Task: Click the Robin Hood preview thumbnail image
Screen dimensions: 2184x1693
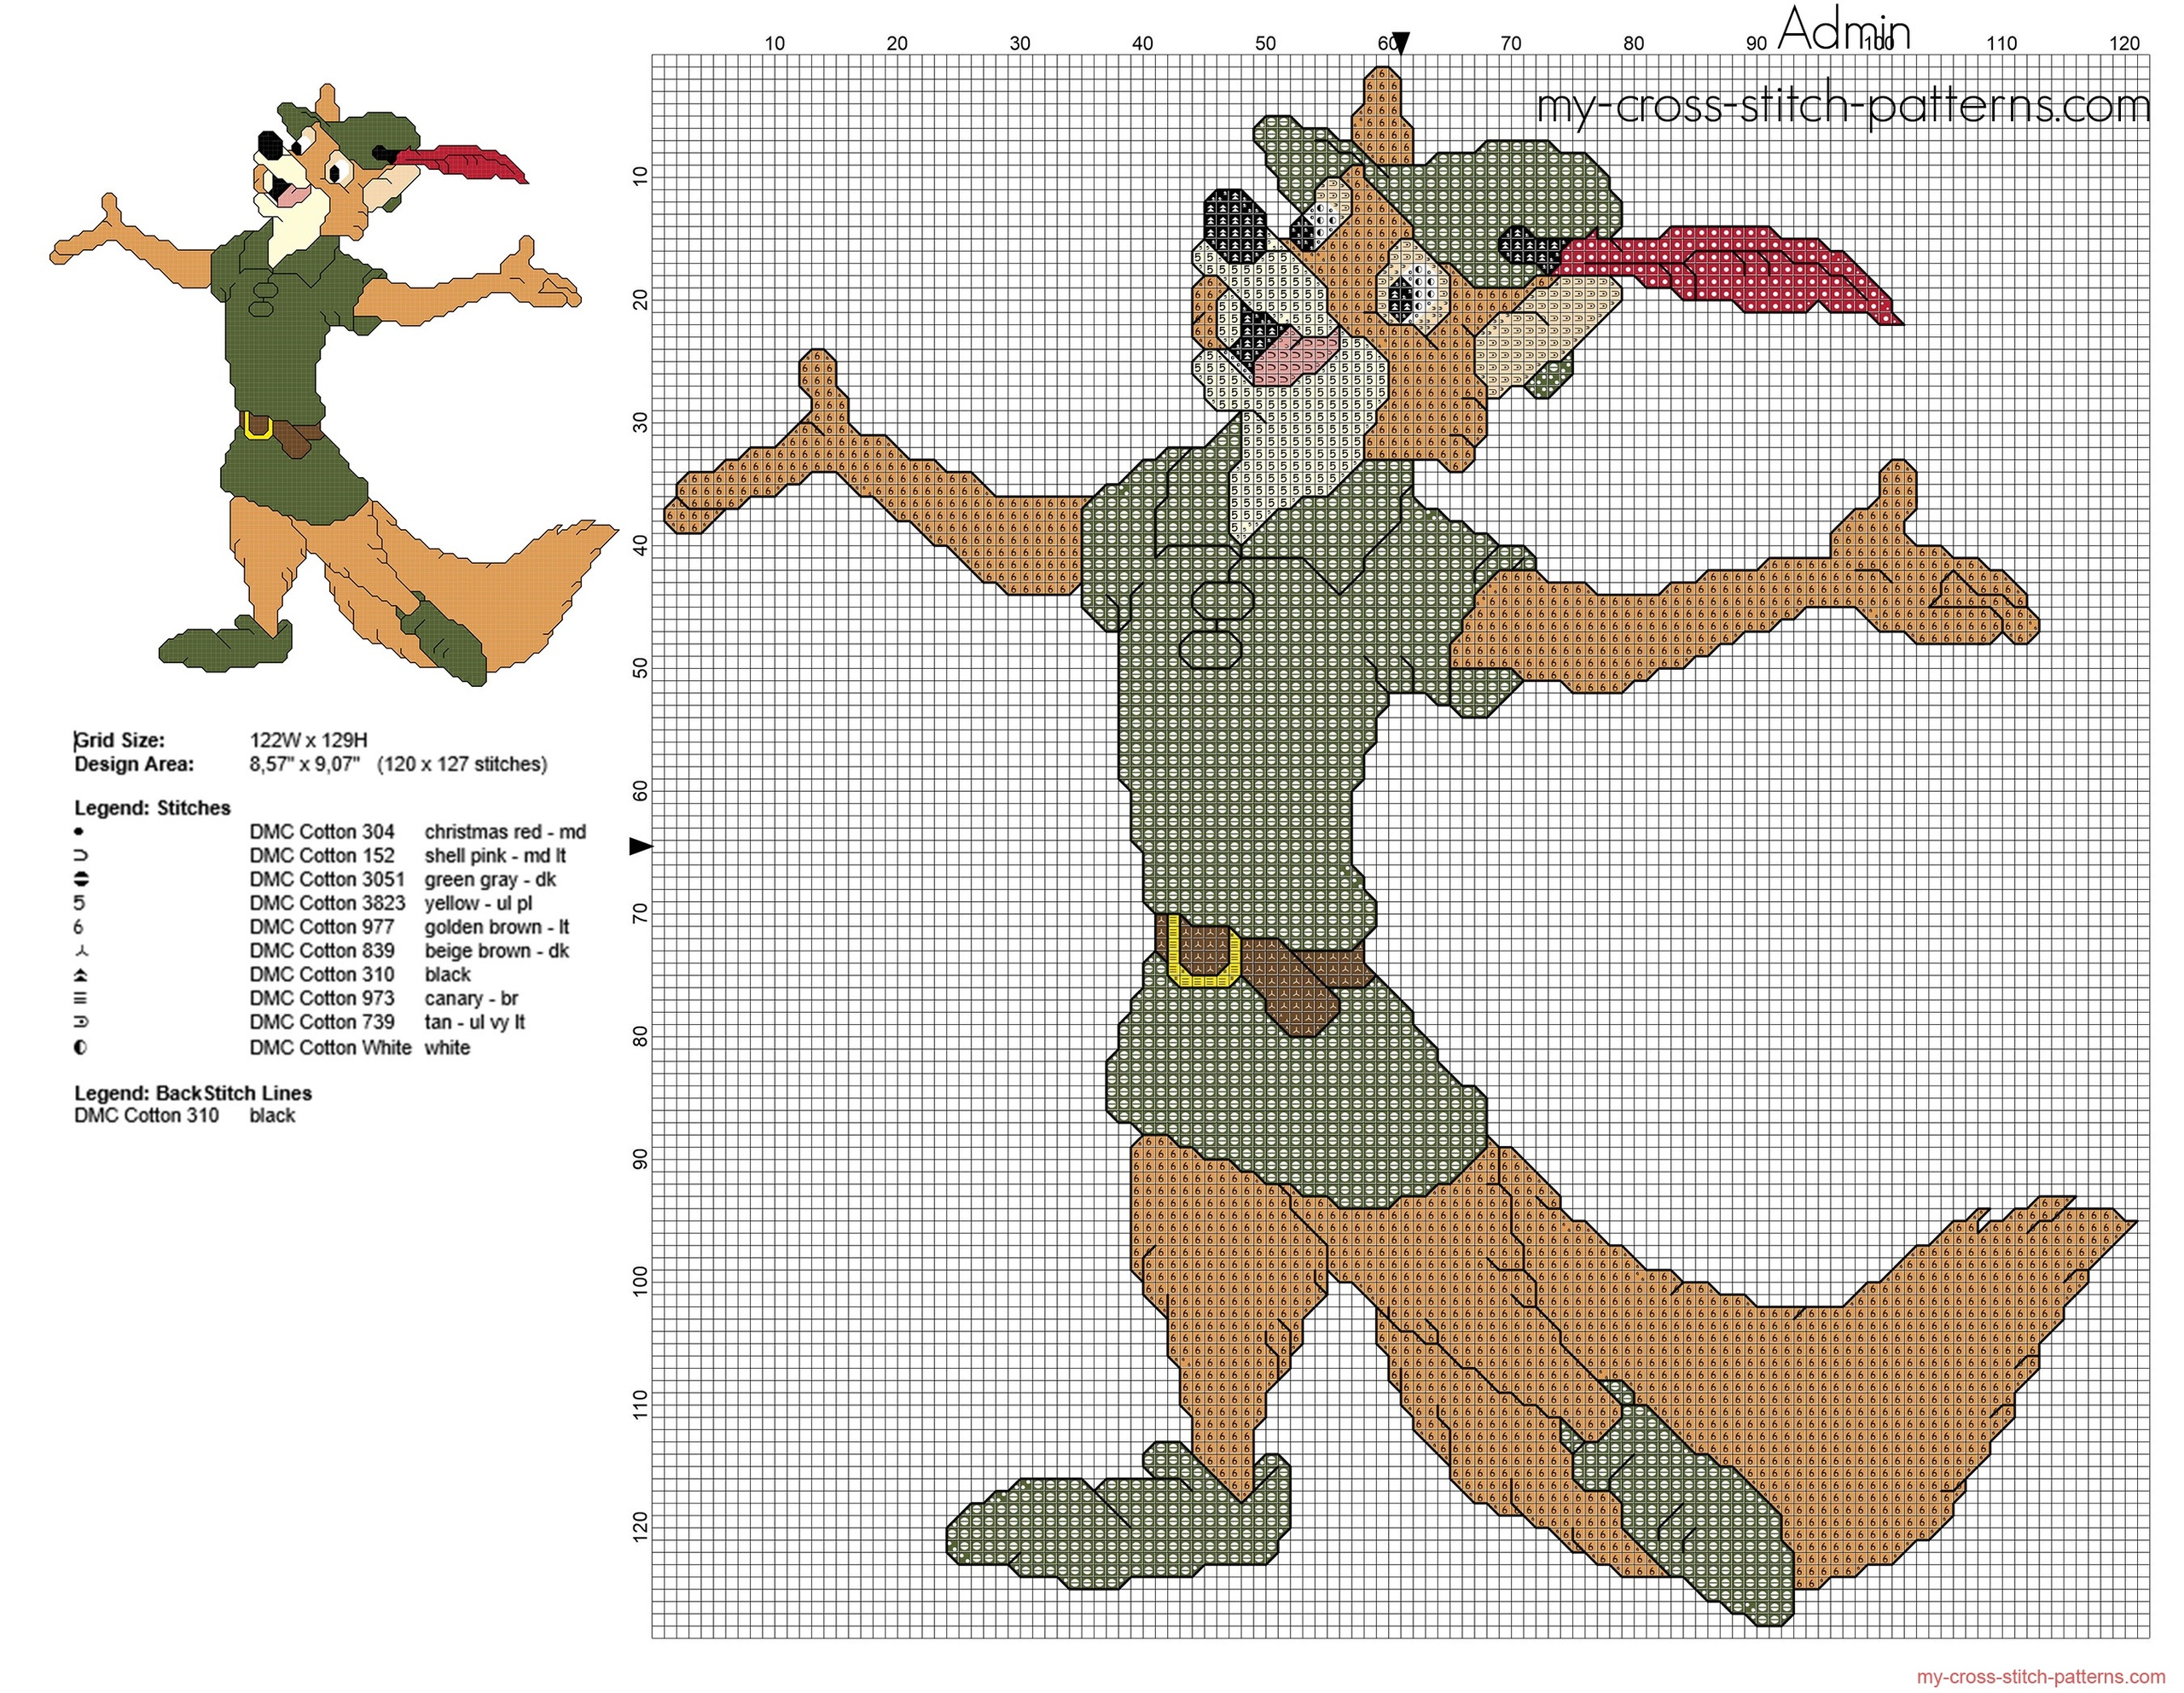Action: [335, 383]
